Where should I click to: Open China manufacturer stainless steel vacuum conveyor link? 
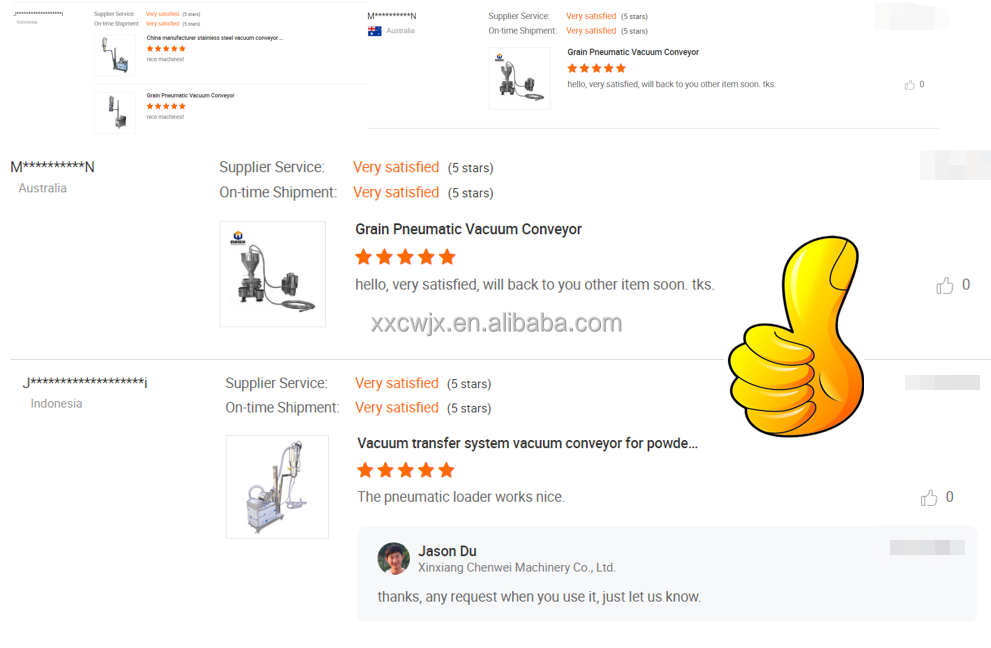(215, 38)
